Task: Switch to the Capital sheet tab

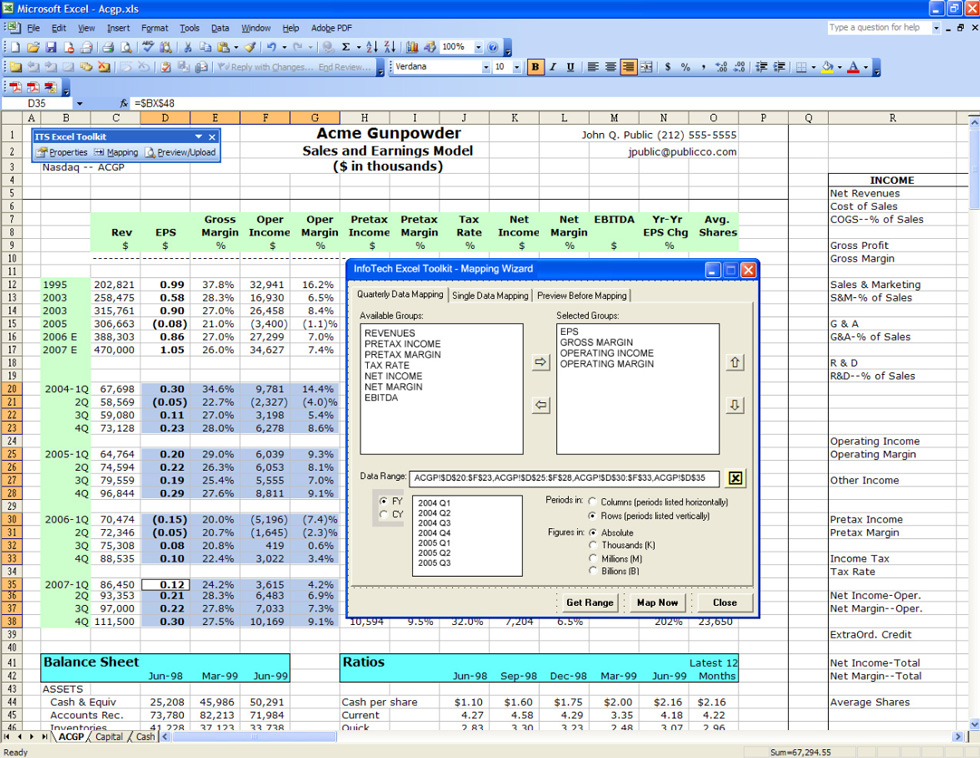Action: click(109, 737)
